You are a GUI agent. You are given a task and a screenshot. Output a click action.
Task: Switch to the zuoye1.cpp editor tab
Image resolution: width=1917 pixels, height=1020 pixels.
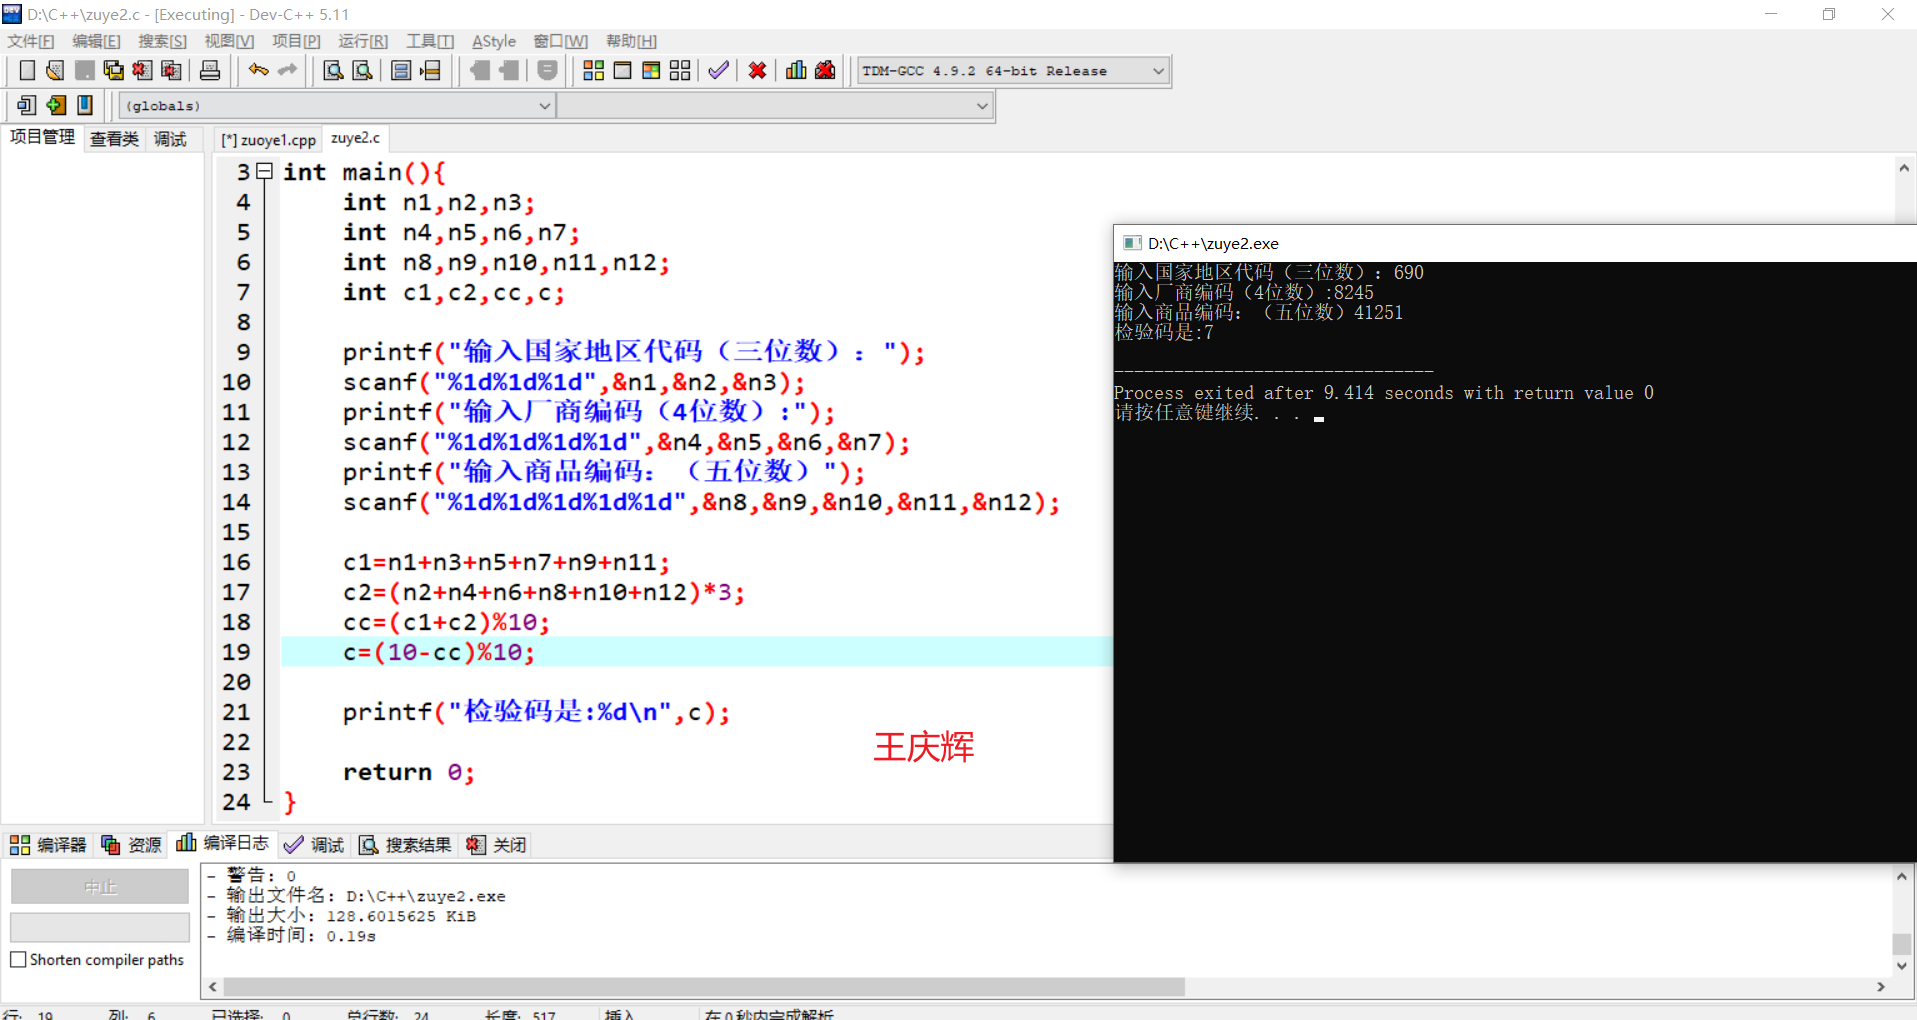(269, 140)
